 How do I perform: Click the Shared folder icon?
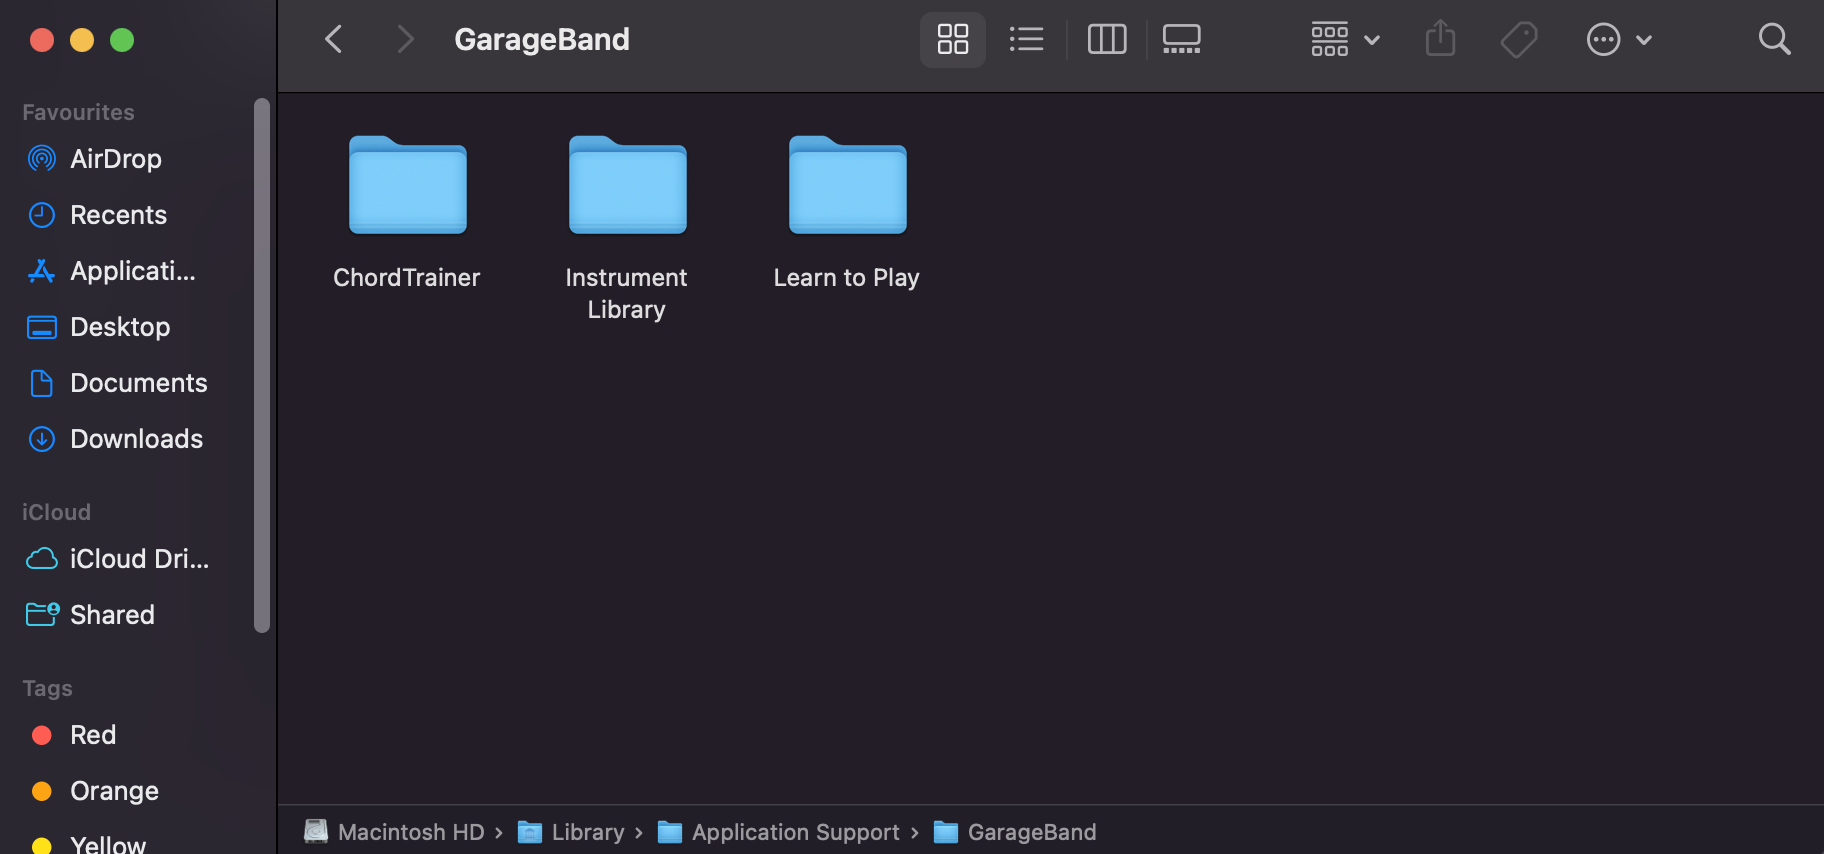pos(42,615)
